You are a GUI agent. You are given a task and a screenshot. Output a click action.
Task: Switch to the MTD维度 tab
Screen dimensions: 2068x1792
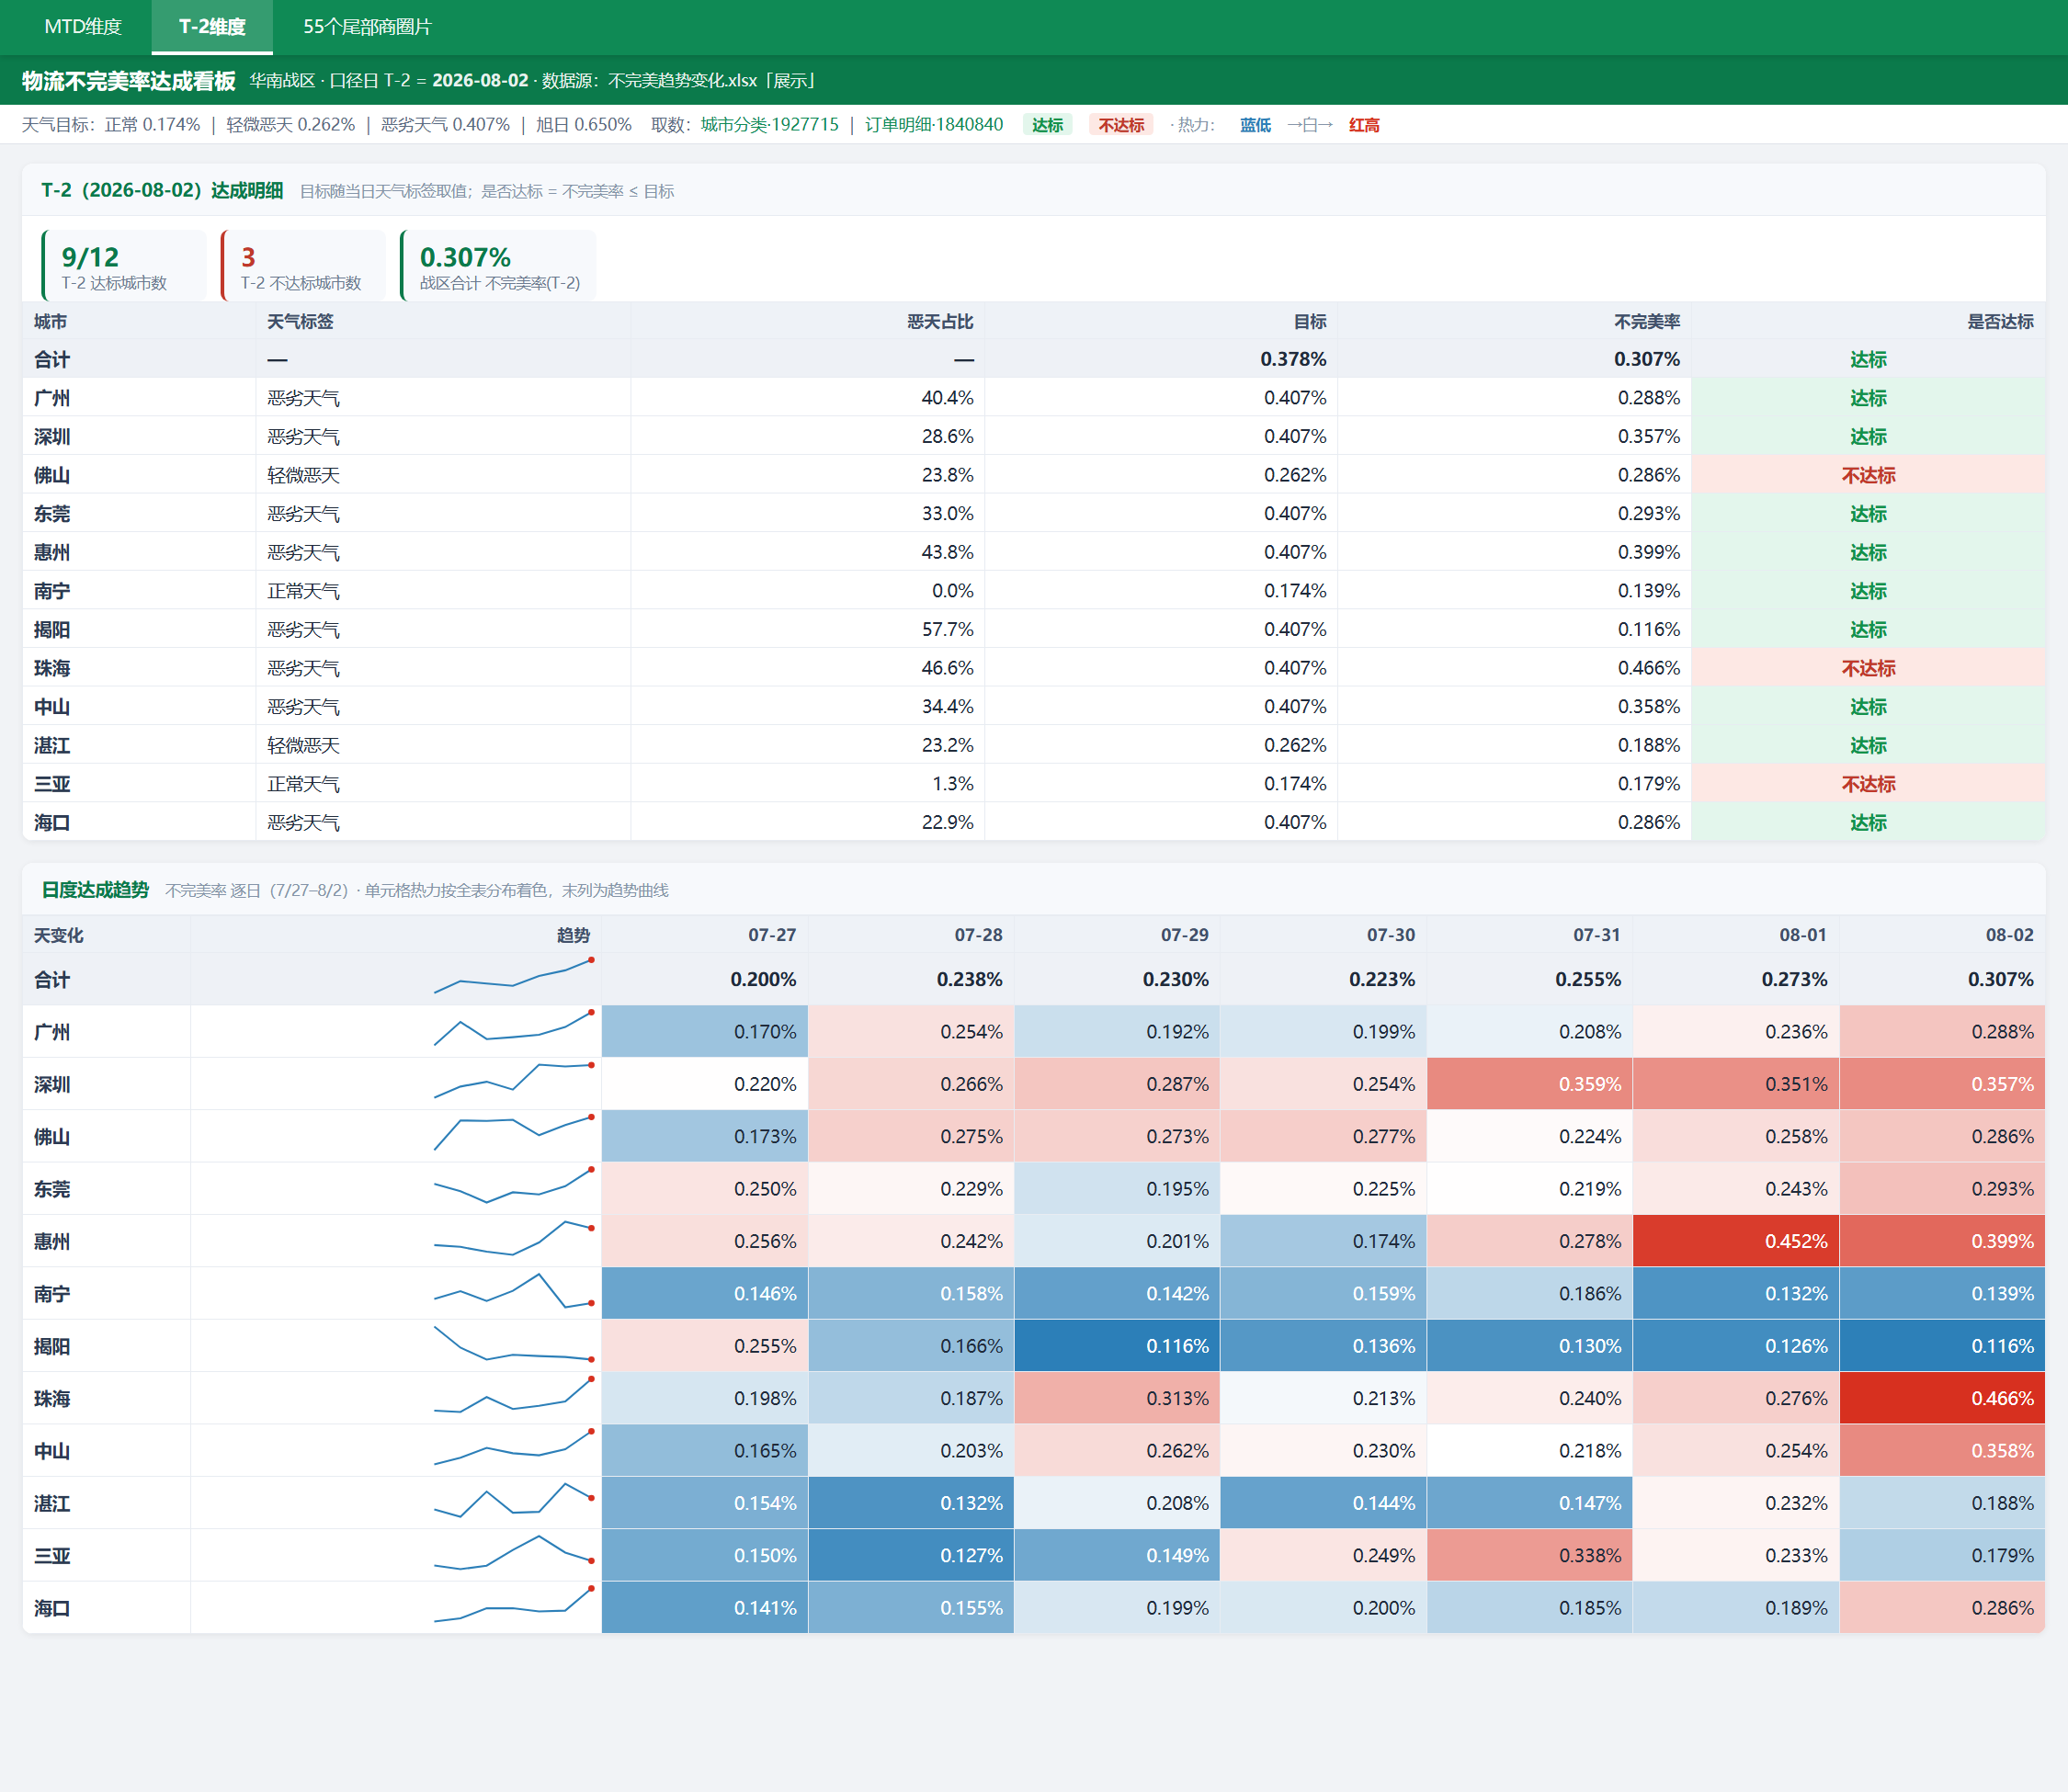[x=83, y=27]
